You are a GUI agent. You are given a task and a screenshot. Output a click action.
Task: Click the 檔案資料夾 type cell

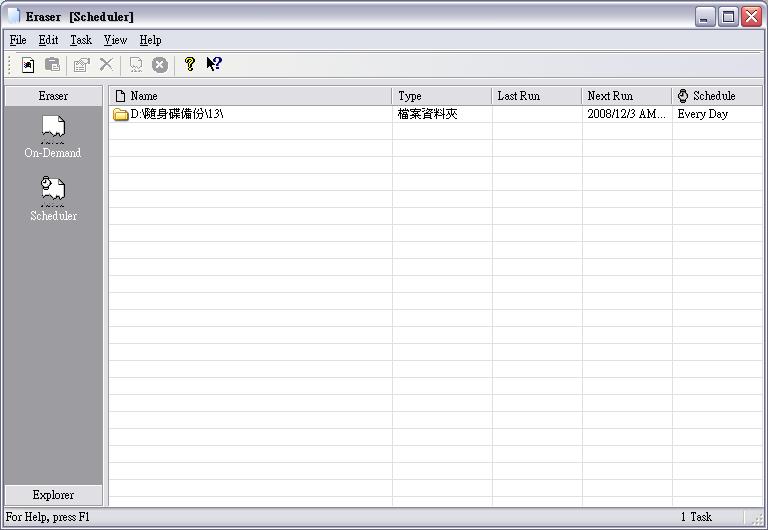pyautogui.click(x=428, y=114)
